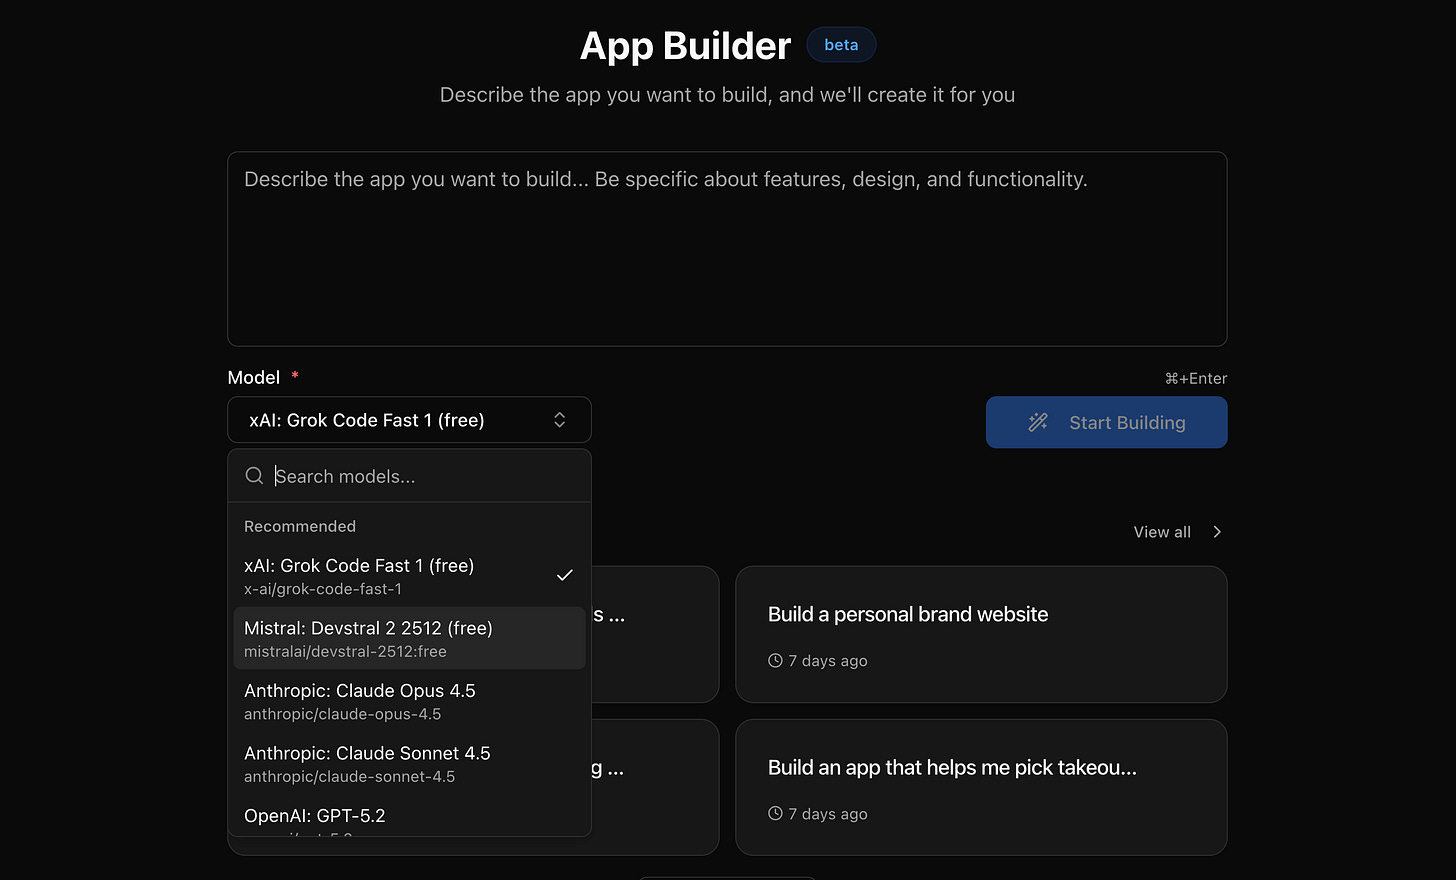This screenshot has height=880, width=1456.
Task: Choose Mistral: Devstral 2 2512 (free) model
Action: click(409, 638)
